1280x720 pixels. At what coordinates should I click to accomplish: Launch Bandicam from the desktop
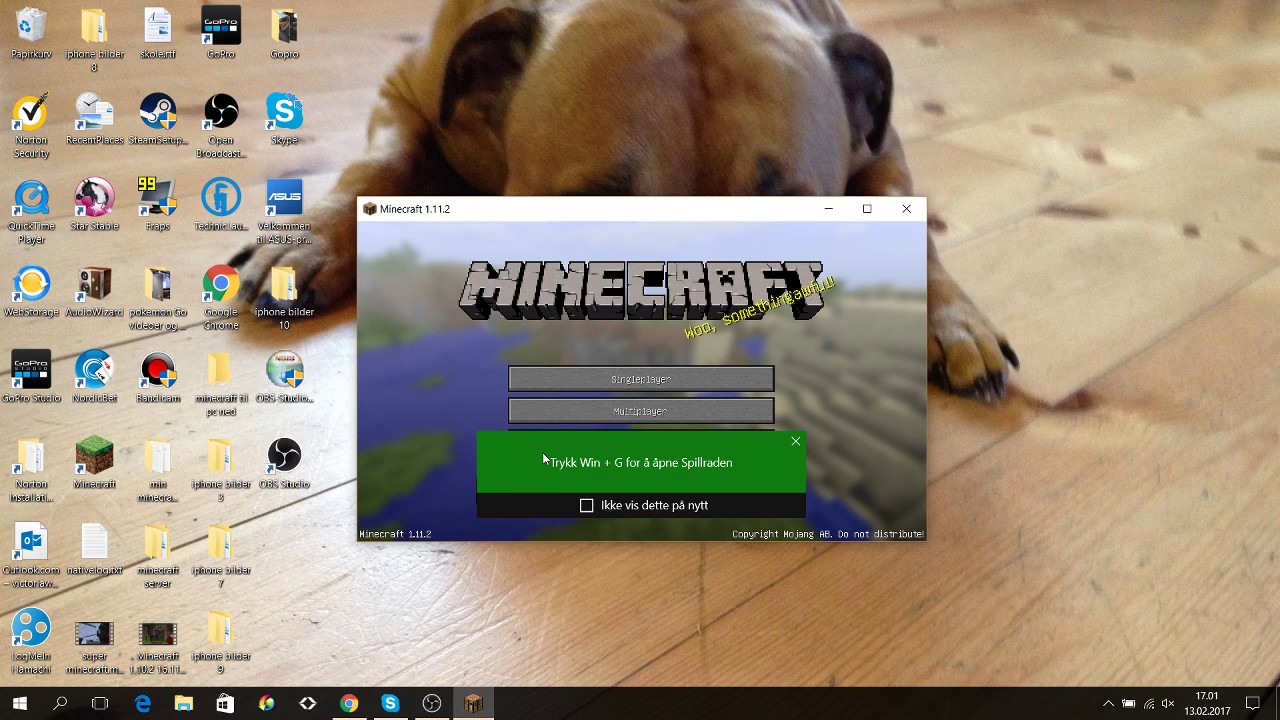(158, 377)
